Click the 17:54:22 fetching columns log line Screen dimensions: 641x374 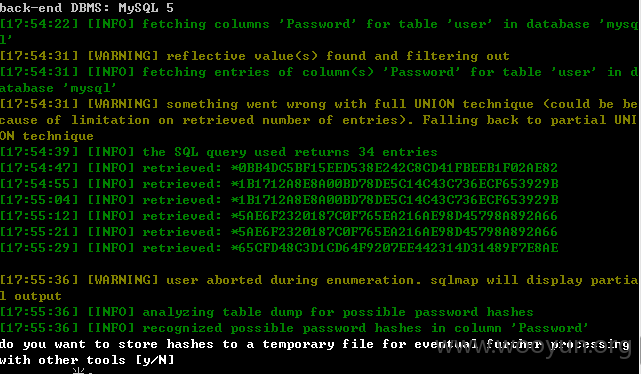[x=319, y=32]
